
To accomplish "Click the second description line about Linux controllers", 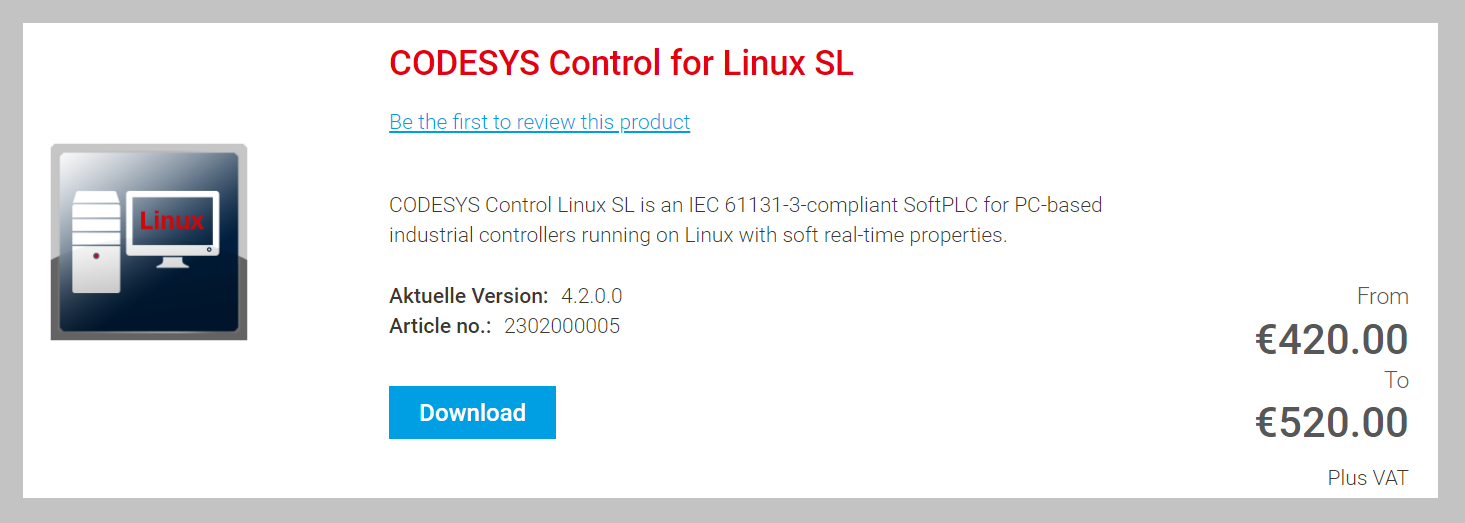I will pyautogui.click(x=698, y=236).
